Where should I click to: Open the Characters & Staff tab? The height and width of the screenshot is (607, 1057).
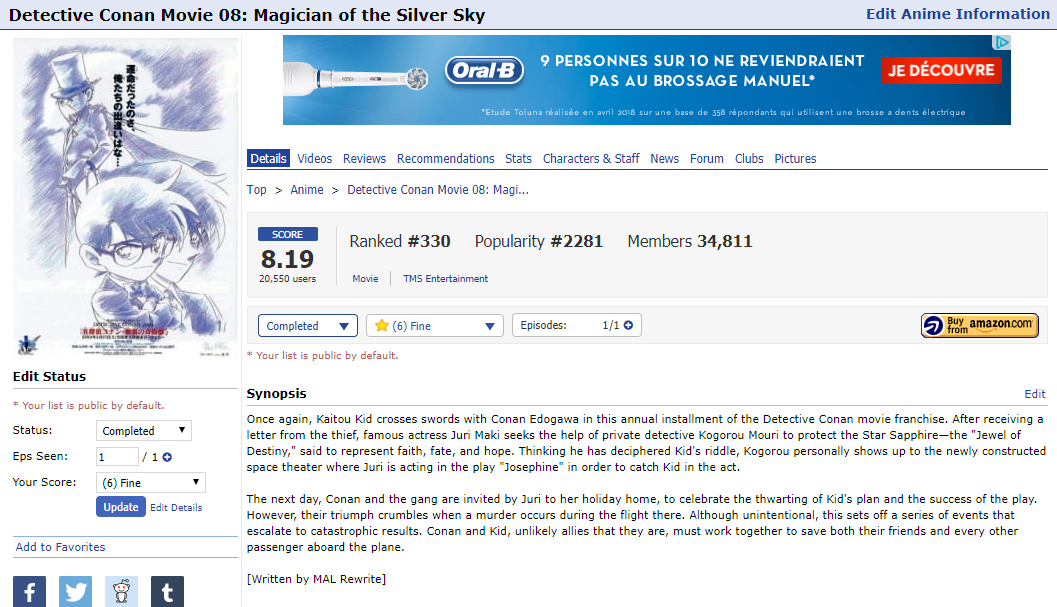click(591, 159)
